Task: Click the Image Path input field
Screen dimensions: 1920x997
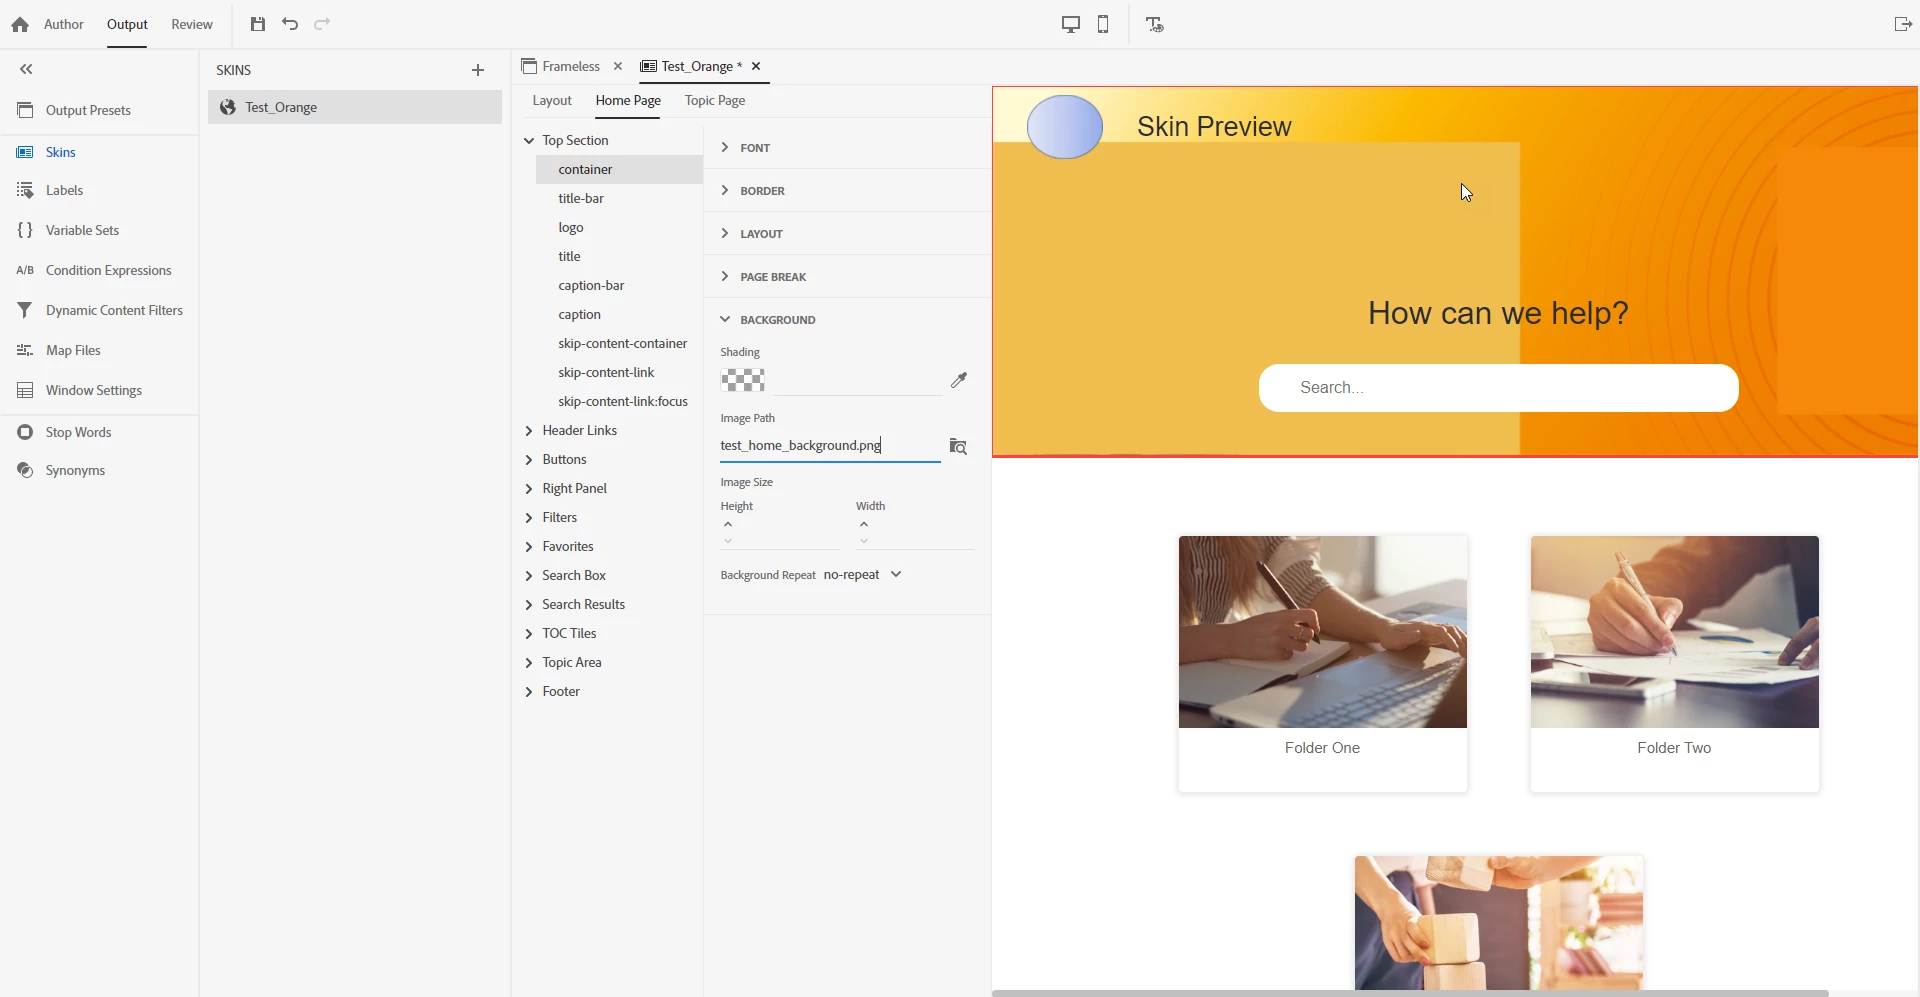Action: (x=830, y=446)
